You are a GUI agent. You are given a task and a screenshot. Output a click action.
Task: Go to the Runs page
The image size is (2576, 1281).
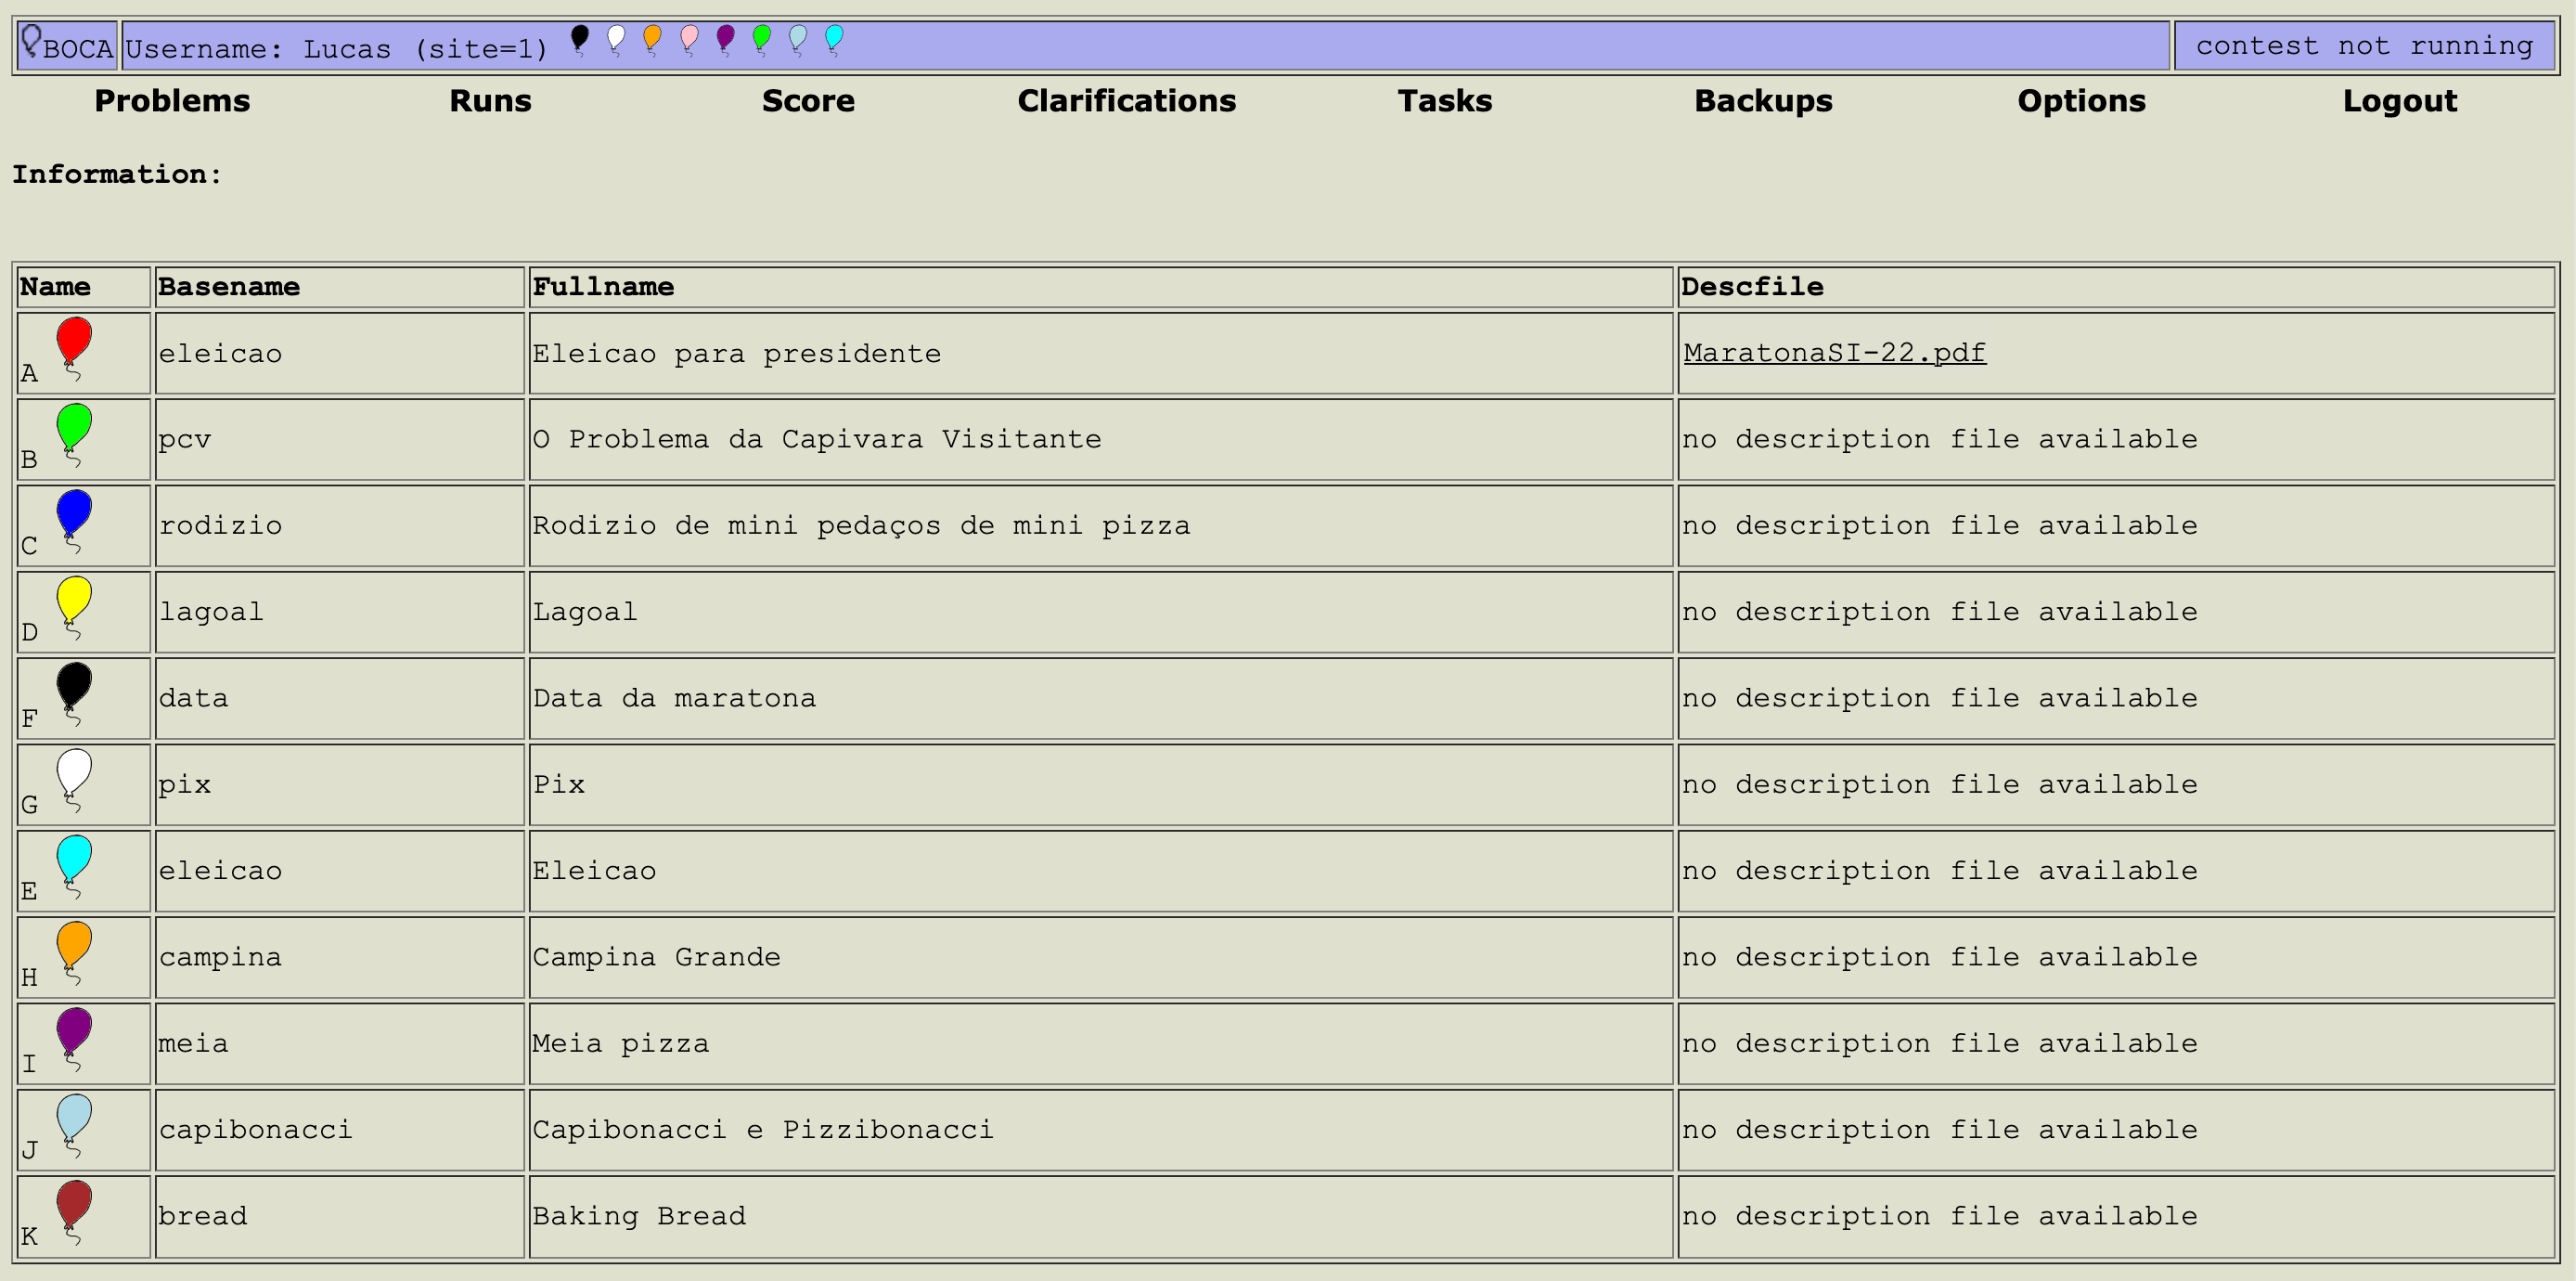point(490,101)
